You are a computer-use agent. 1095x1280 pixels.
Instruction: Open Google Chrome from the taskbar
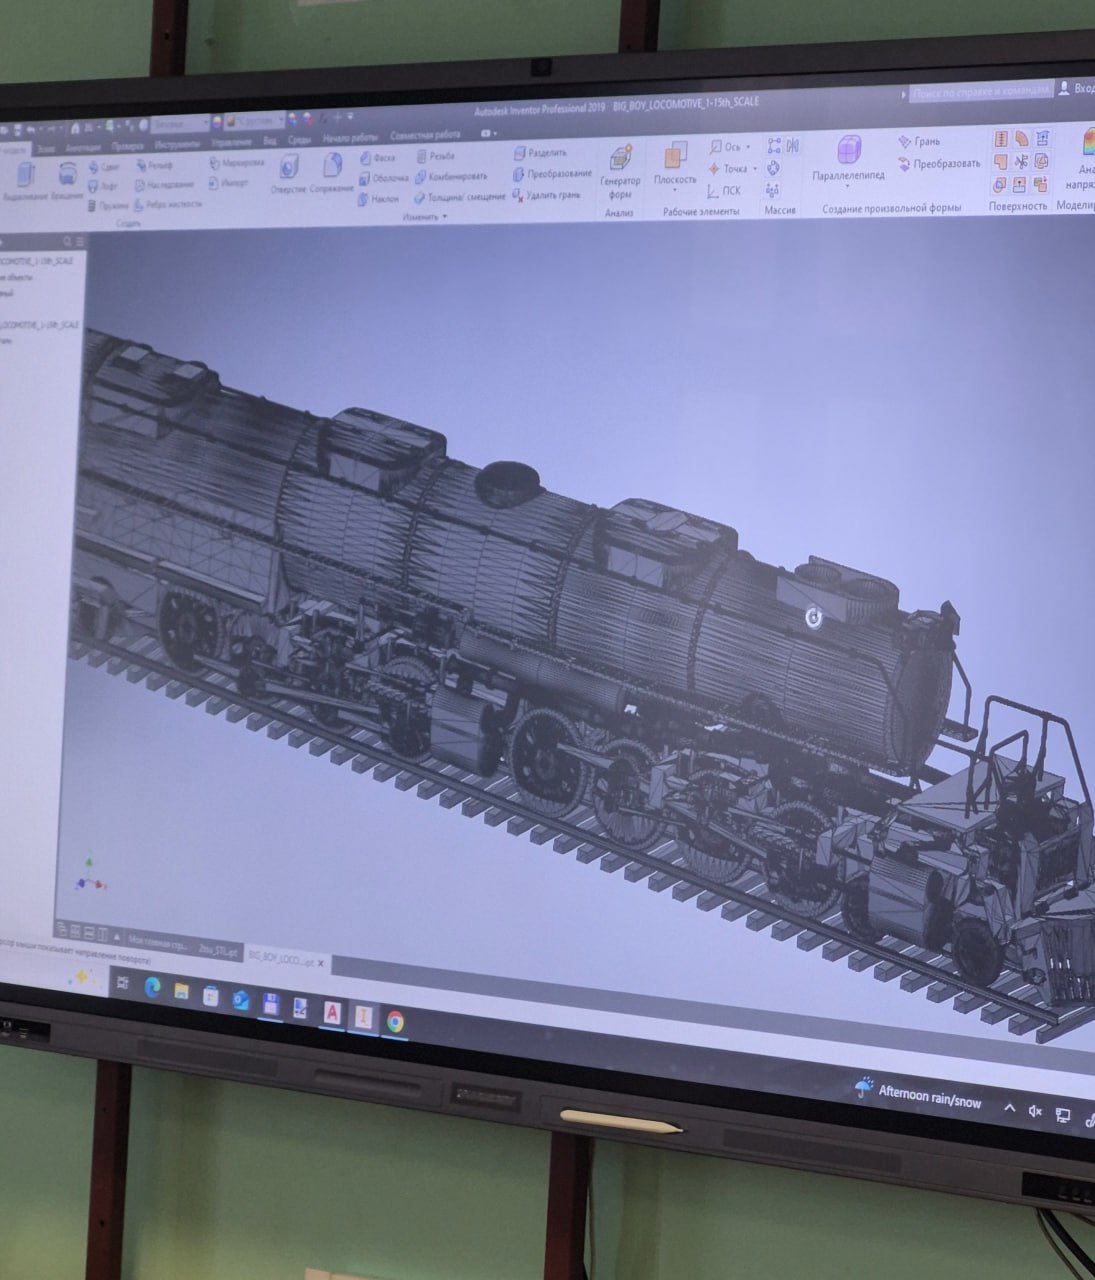[395, 1021]
